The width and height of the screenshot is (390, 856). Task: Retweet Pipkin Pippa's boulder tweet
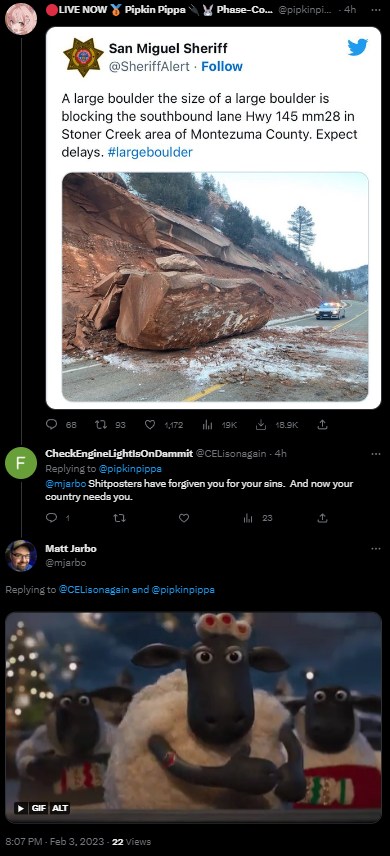[x=101, y=424]
